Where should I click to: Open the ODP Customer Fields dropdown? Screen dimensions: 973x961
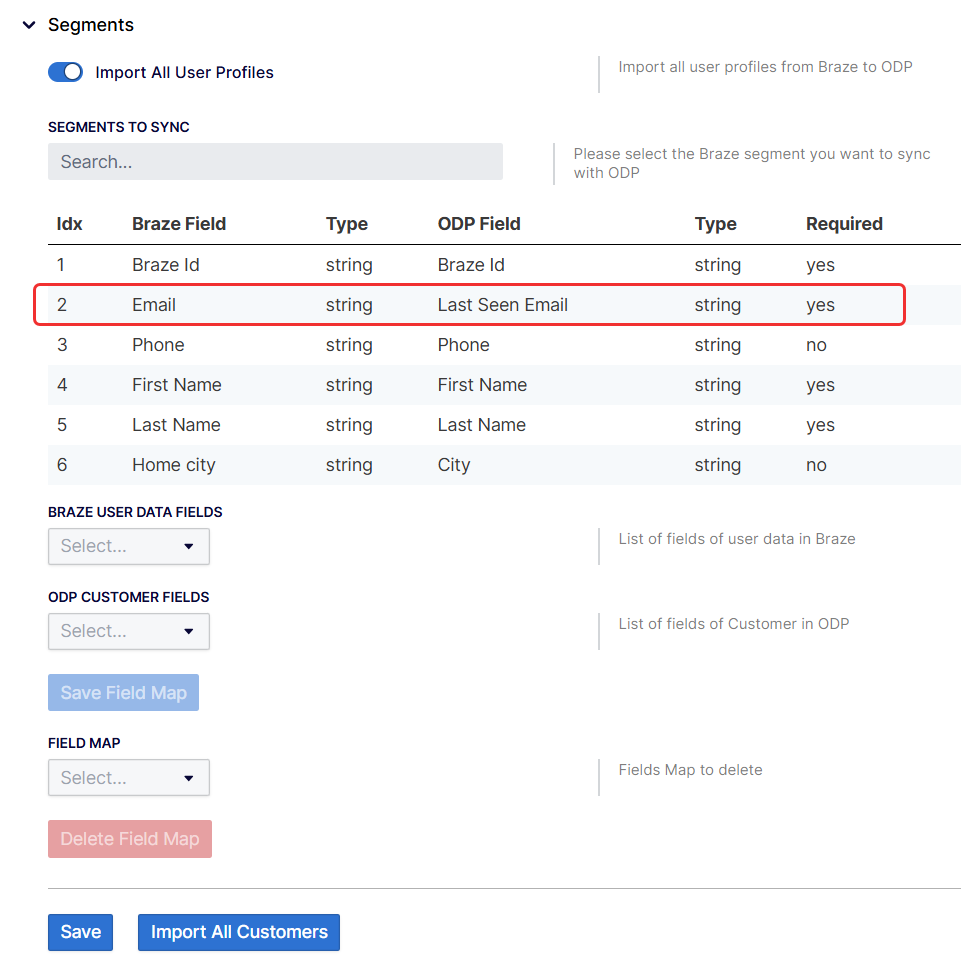click(x=128, y=631)
